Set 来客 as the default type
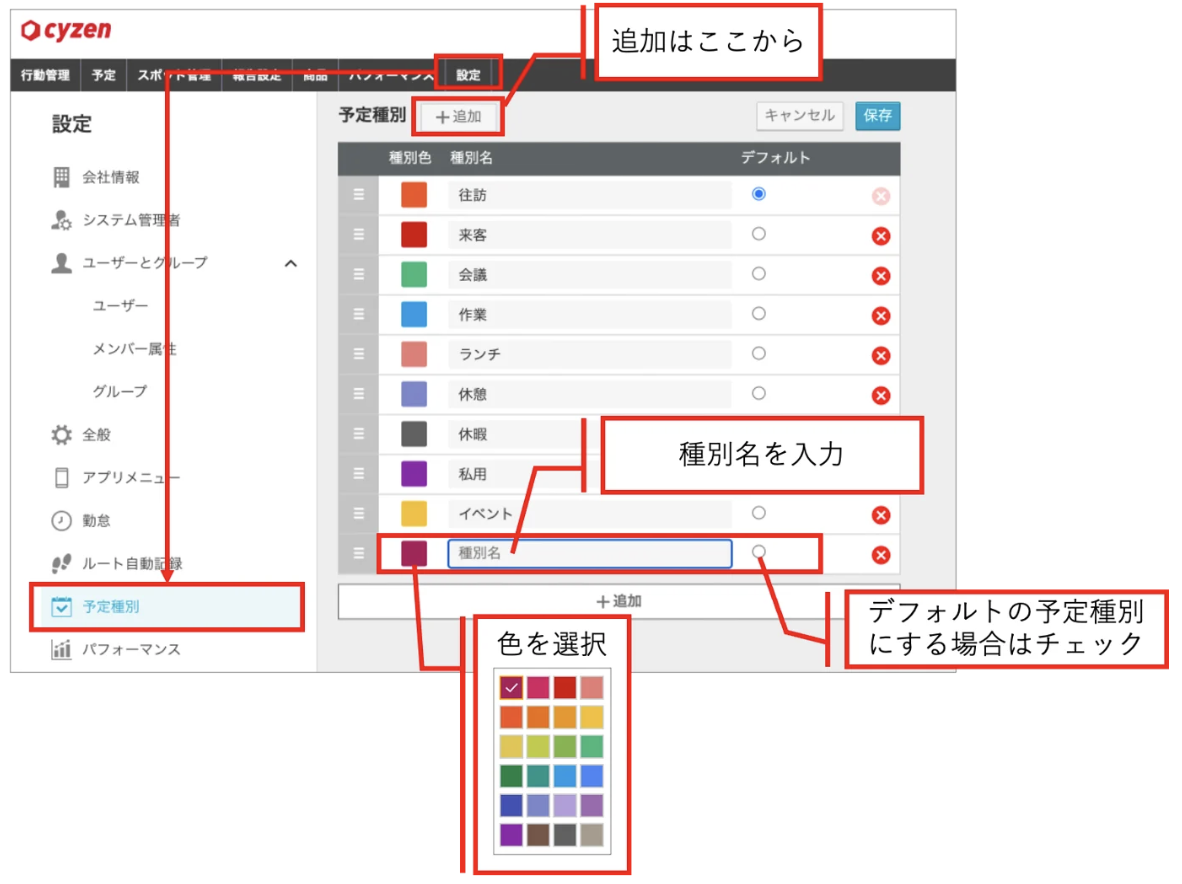The height and width of the screenshot is (884, 1182). (x=758, y=234)
